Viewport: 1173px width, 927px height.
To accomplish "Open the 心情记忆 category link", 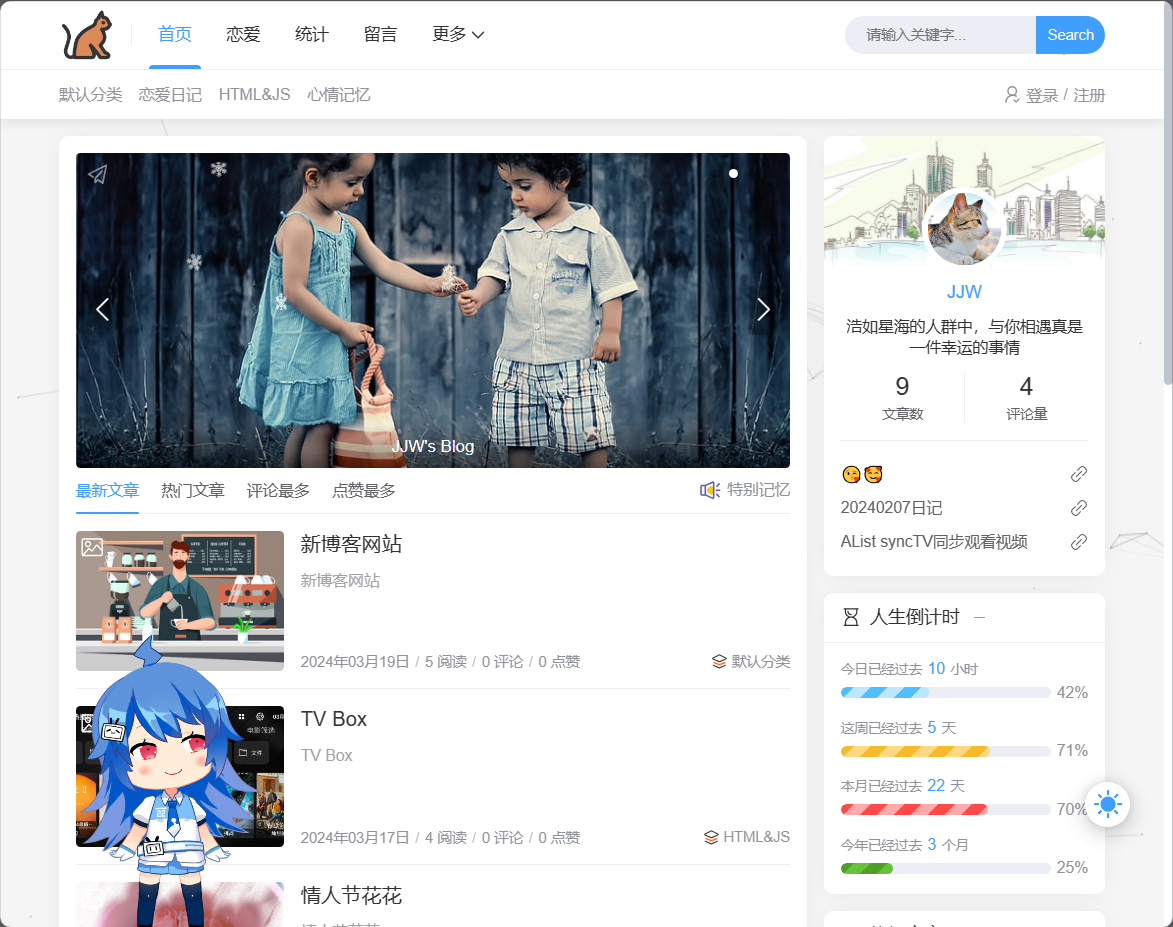I will 339,95.
